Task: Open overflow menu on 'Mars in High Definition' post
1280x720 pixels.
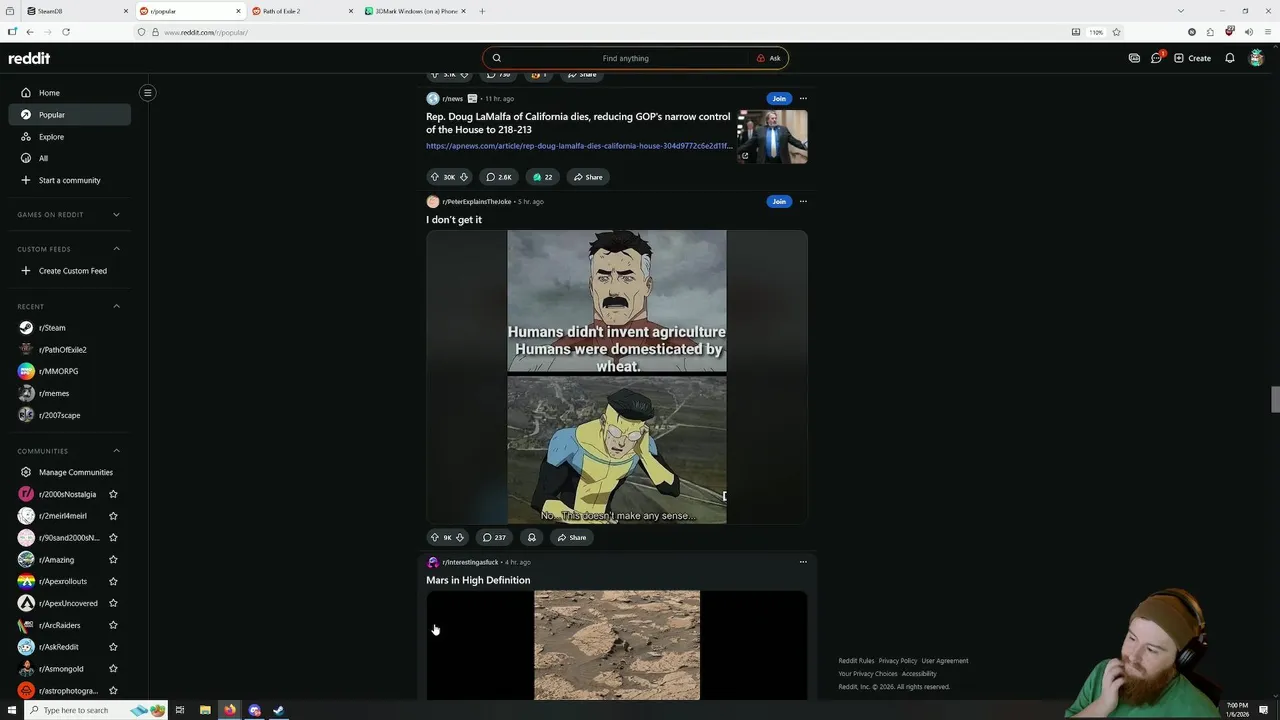Action: coord(803,562)
